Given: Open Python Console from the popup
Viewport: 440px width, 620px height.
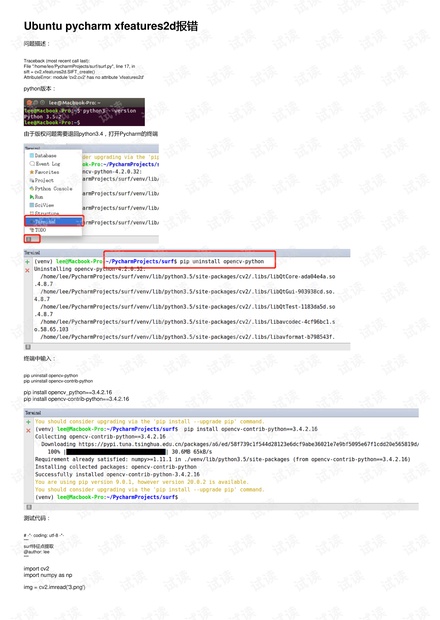Looking at the screenshot, I should click(51, 189).
